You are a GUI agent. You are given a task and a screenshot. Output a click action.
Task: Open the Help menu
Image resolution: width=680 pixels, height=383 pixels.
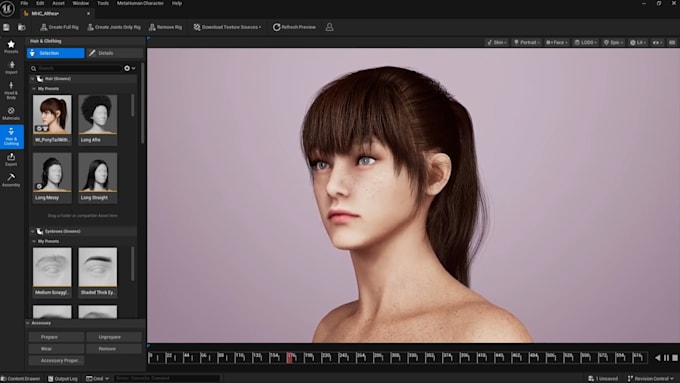(x=177, y=3)
